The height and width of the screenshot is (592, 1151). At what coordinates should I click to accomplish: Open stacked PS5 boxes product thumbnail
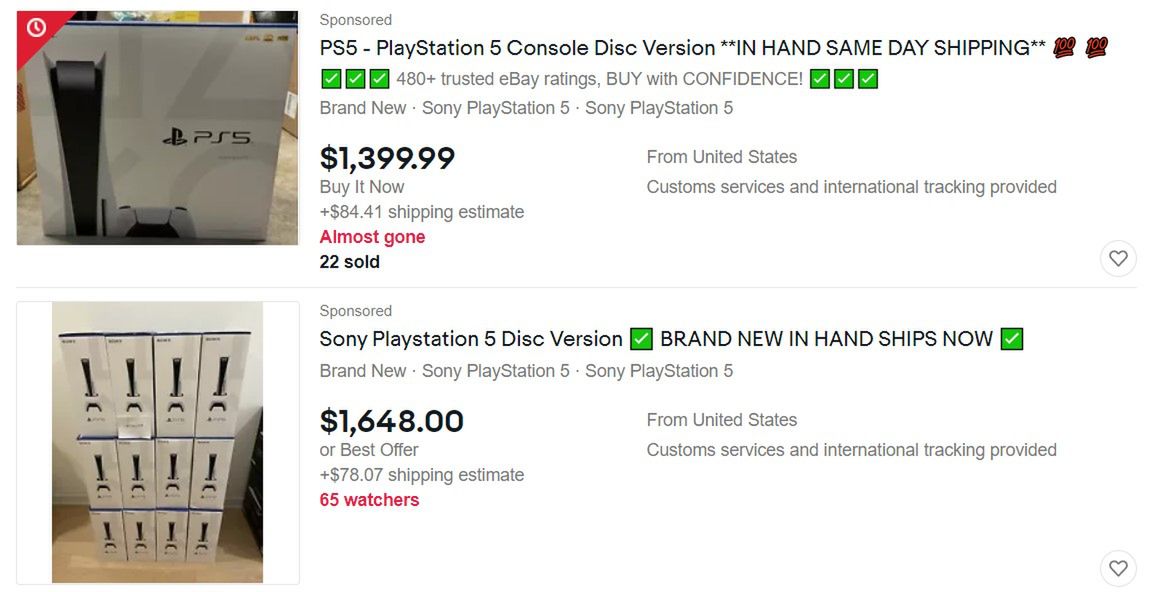click(157, 442)
